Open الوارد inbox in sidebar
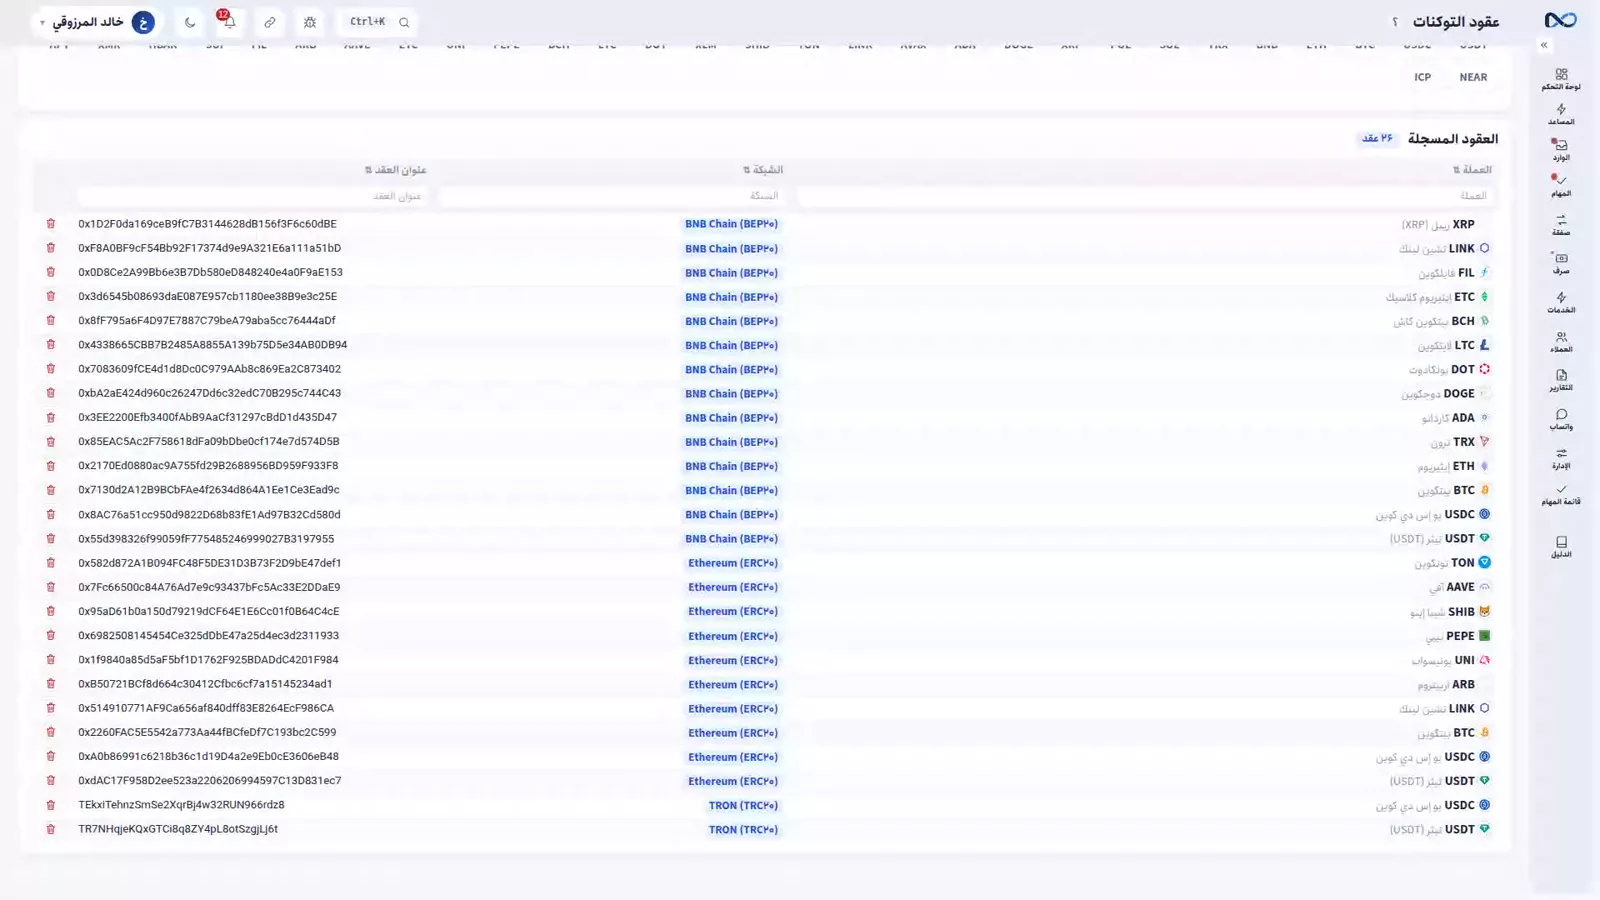Image resolution: width=1600 pixels, height=900 pixels. [x=1561, y=150]
